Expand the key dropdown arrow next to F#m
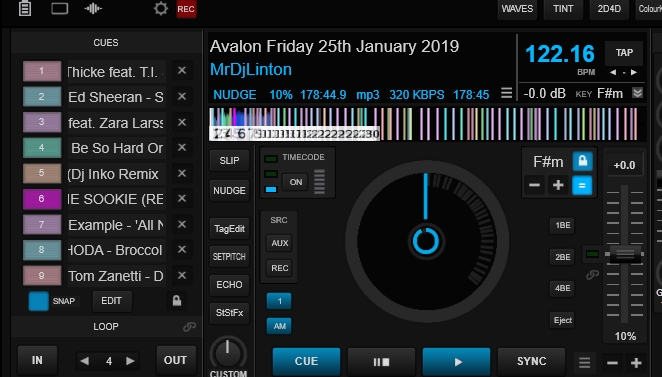Viewport: 662px width, 377px height. [x=637, y=92]
